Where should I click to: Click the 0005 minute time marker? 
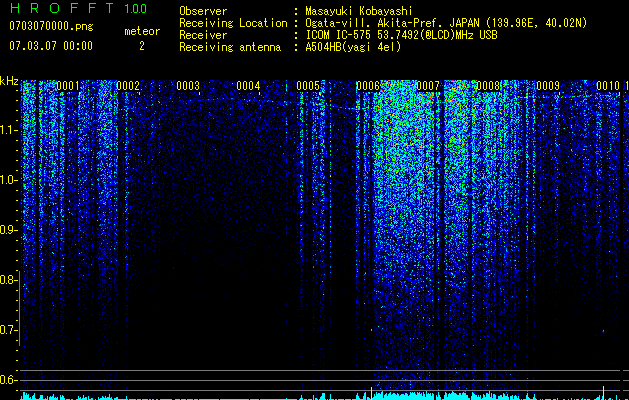[x=308, y=86]
